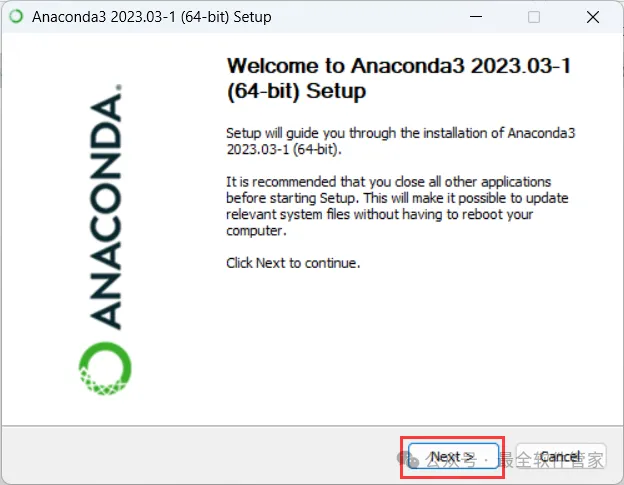This screenshot has height=485, width=624.
Task: Click the 'Setup will guide you' paragraph
Action: 401,141
